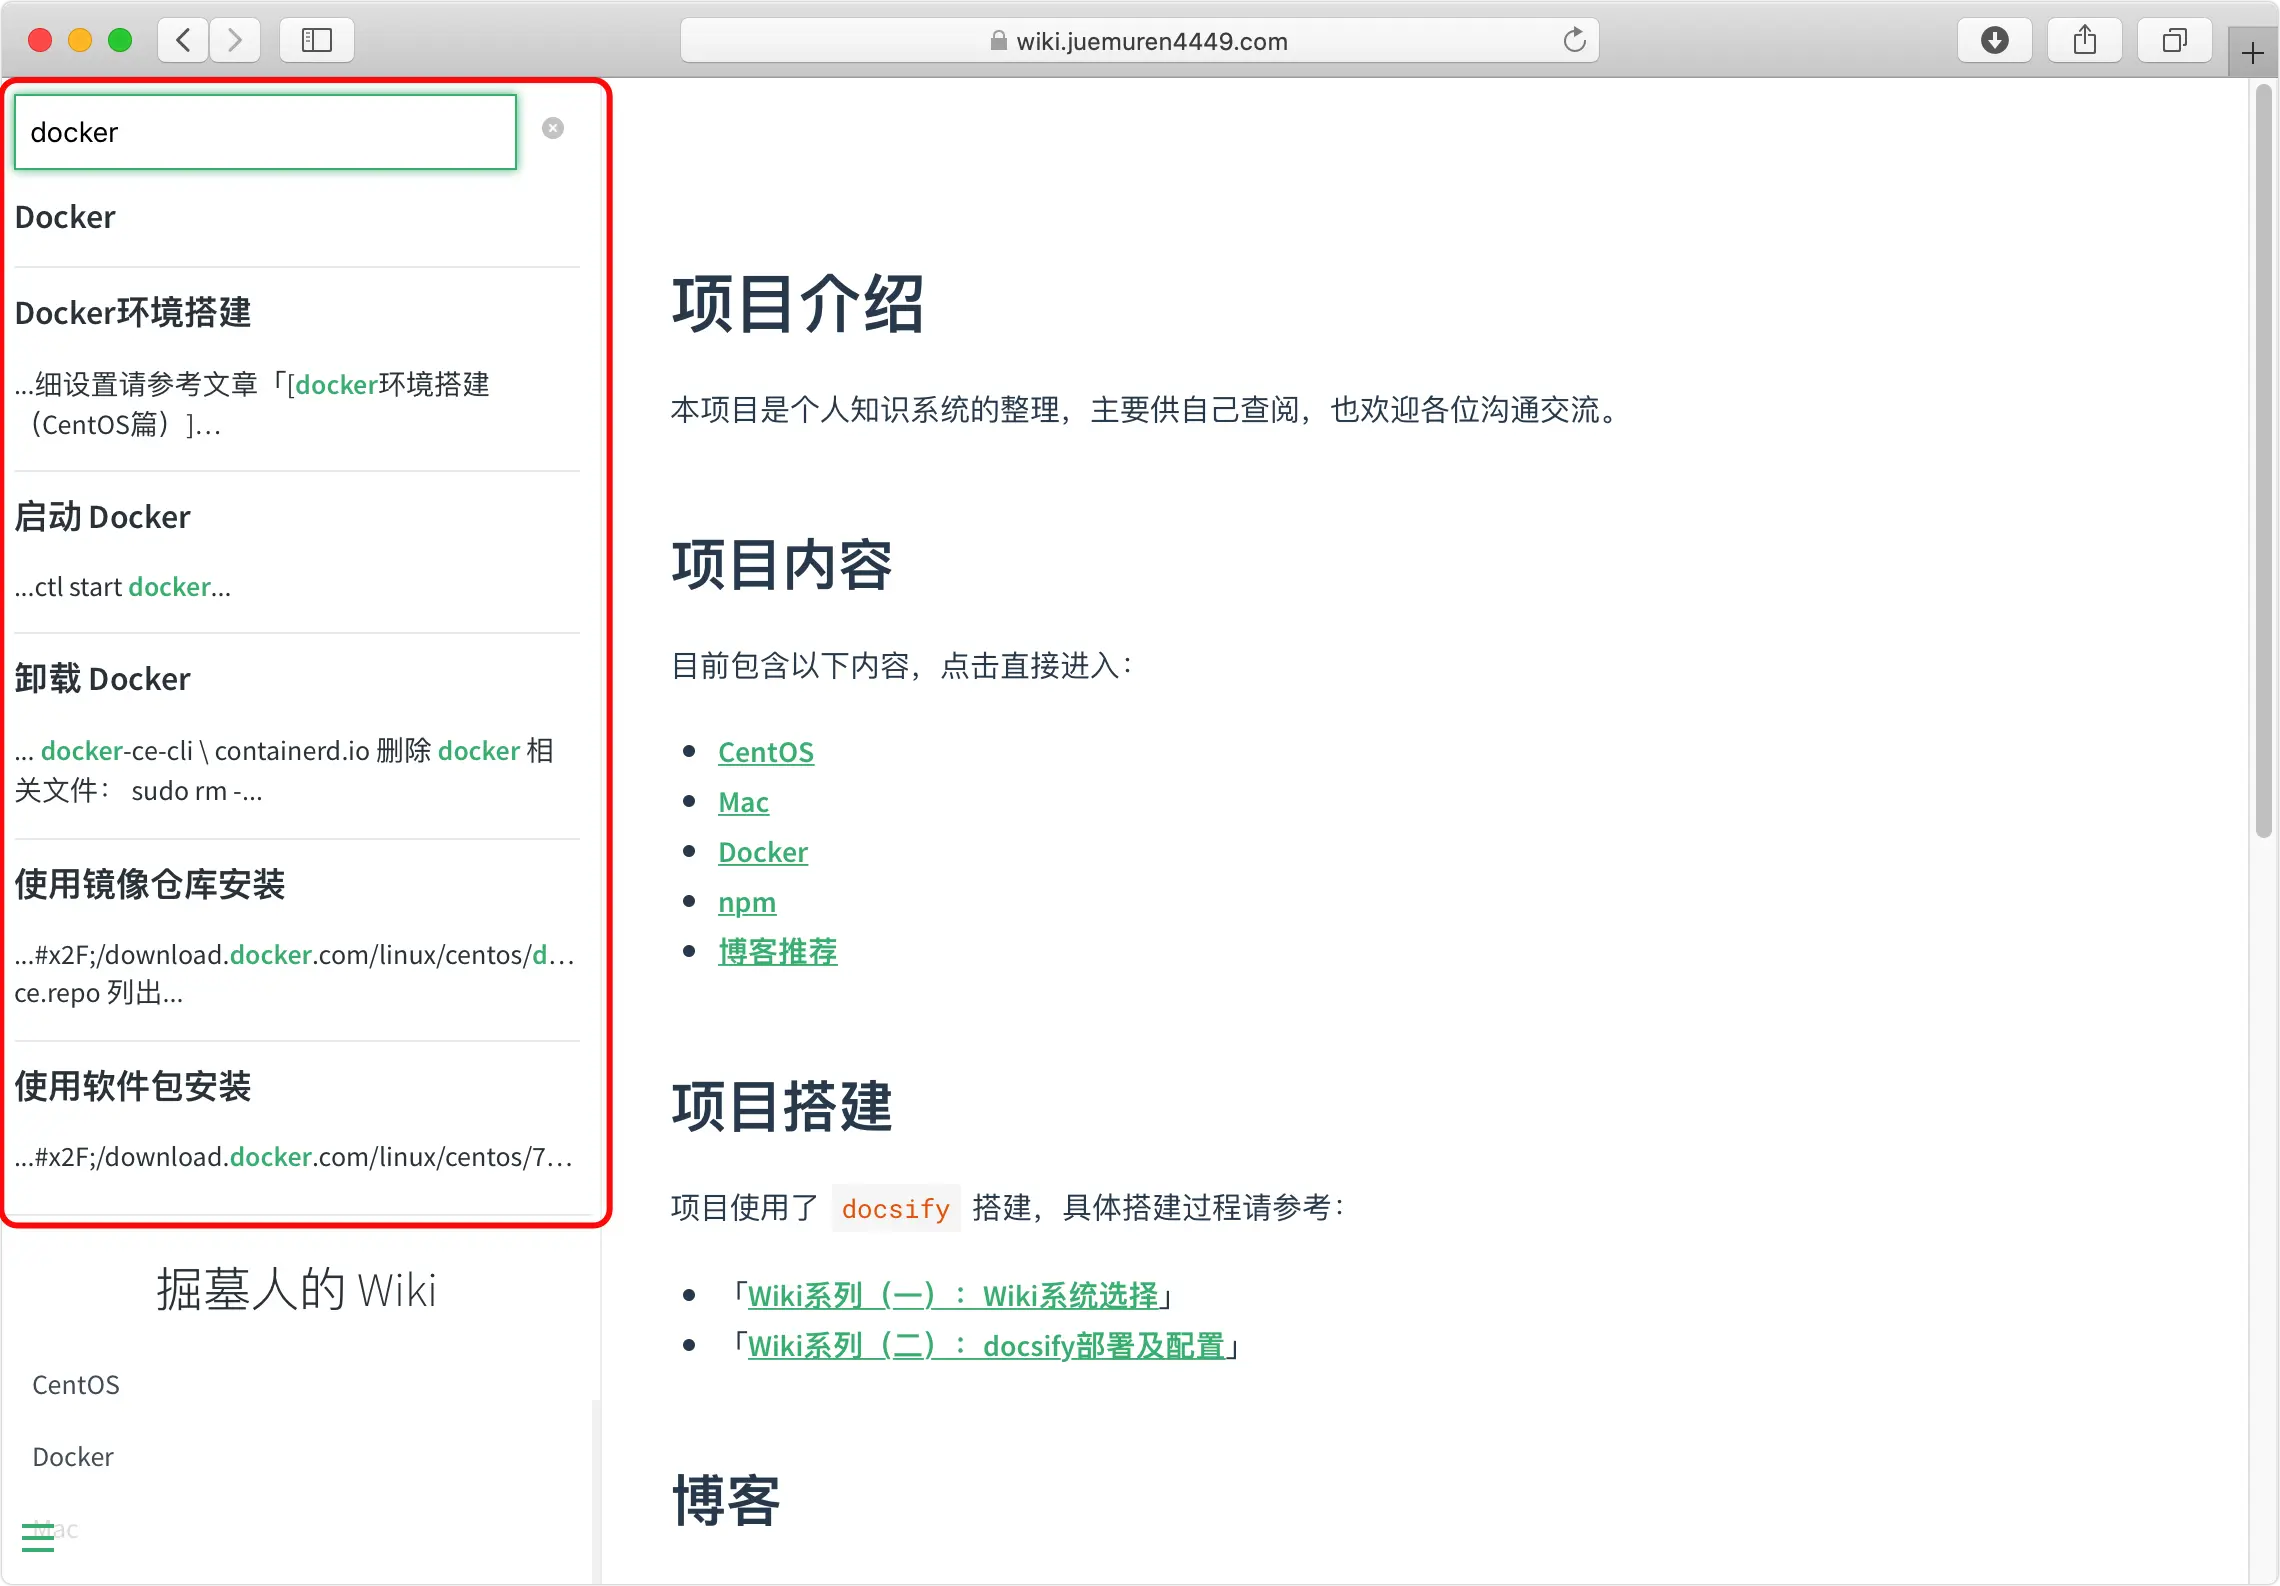Image resolution: width=2280 pixels, height=1586 pixels.
Task: Open the Wiki系列（二）：docsify部署及配置 link
Action: [x=987, y=1345]
